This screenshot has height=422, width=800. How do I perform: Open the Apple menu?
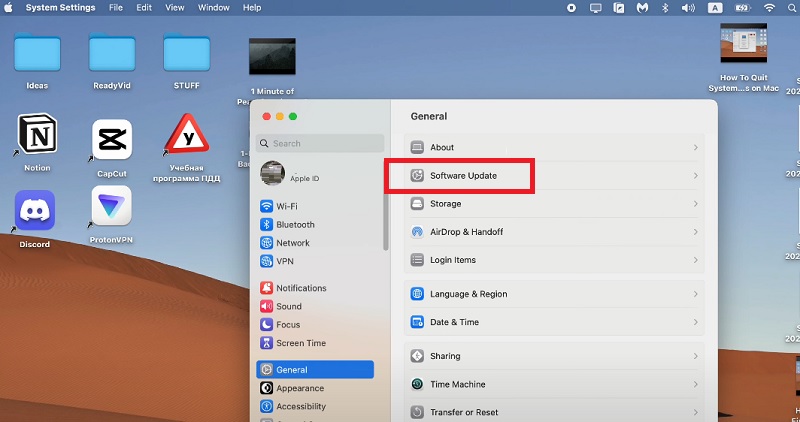8,8
